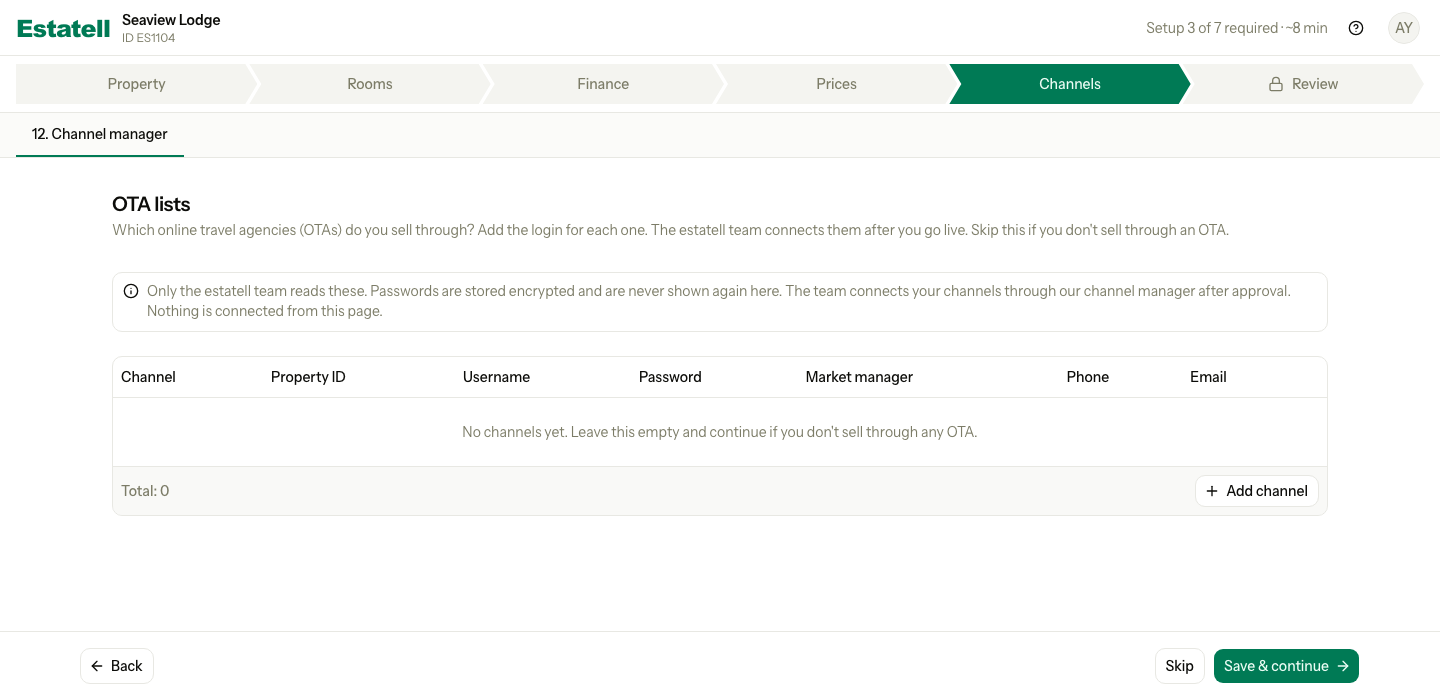Click the Password column header
1440x700 pixels.
pos(670,377)
